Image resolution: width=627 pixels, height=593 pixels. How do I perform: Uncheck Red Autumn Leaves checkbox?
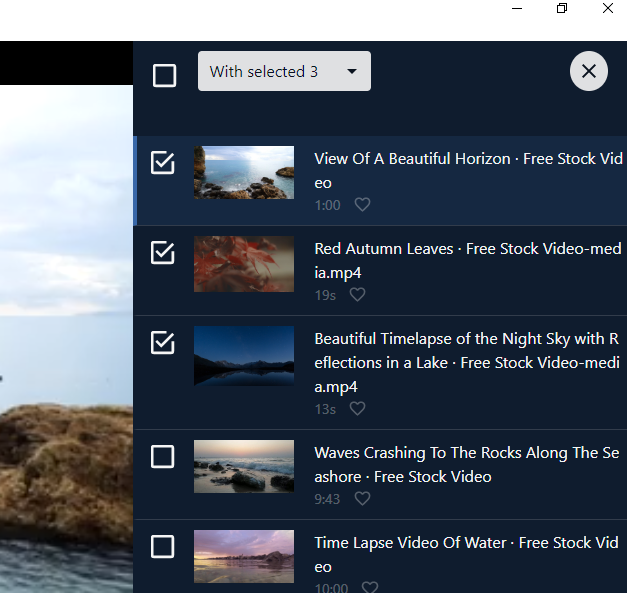tap(162, 253)
